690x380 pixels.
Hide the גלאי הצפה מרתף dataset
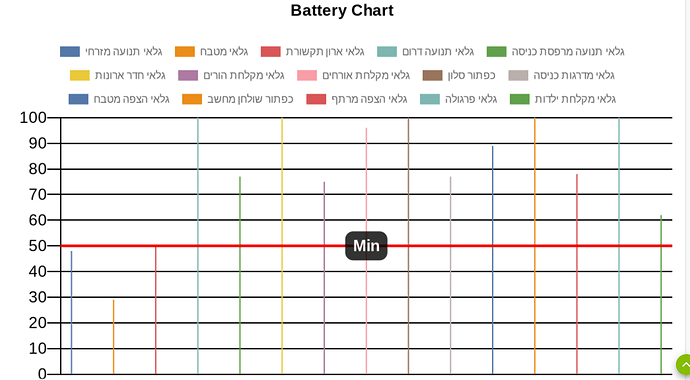click(356, 99)
